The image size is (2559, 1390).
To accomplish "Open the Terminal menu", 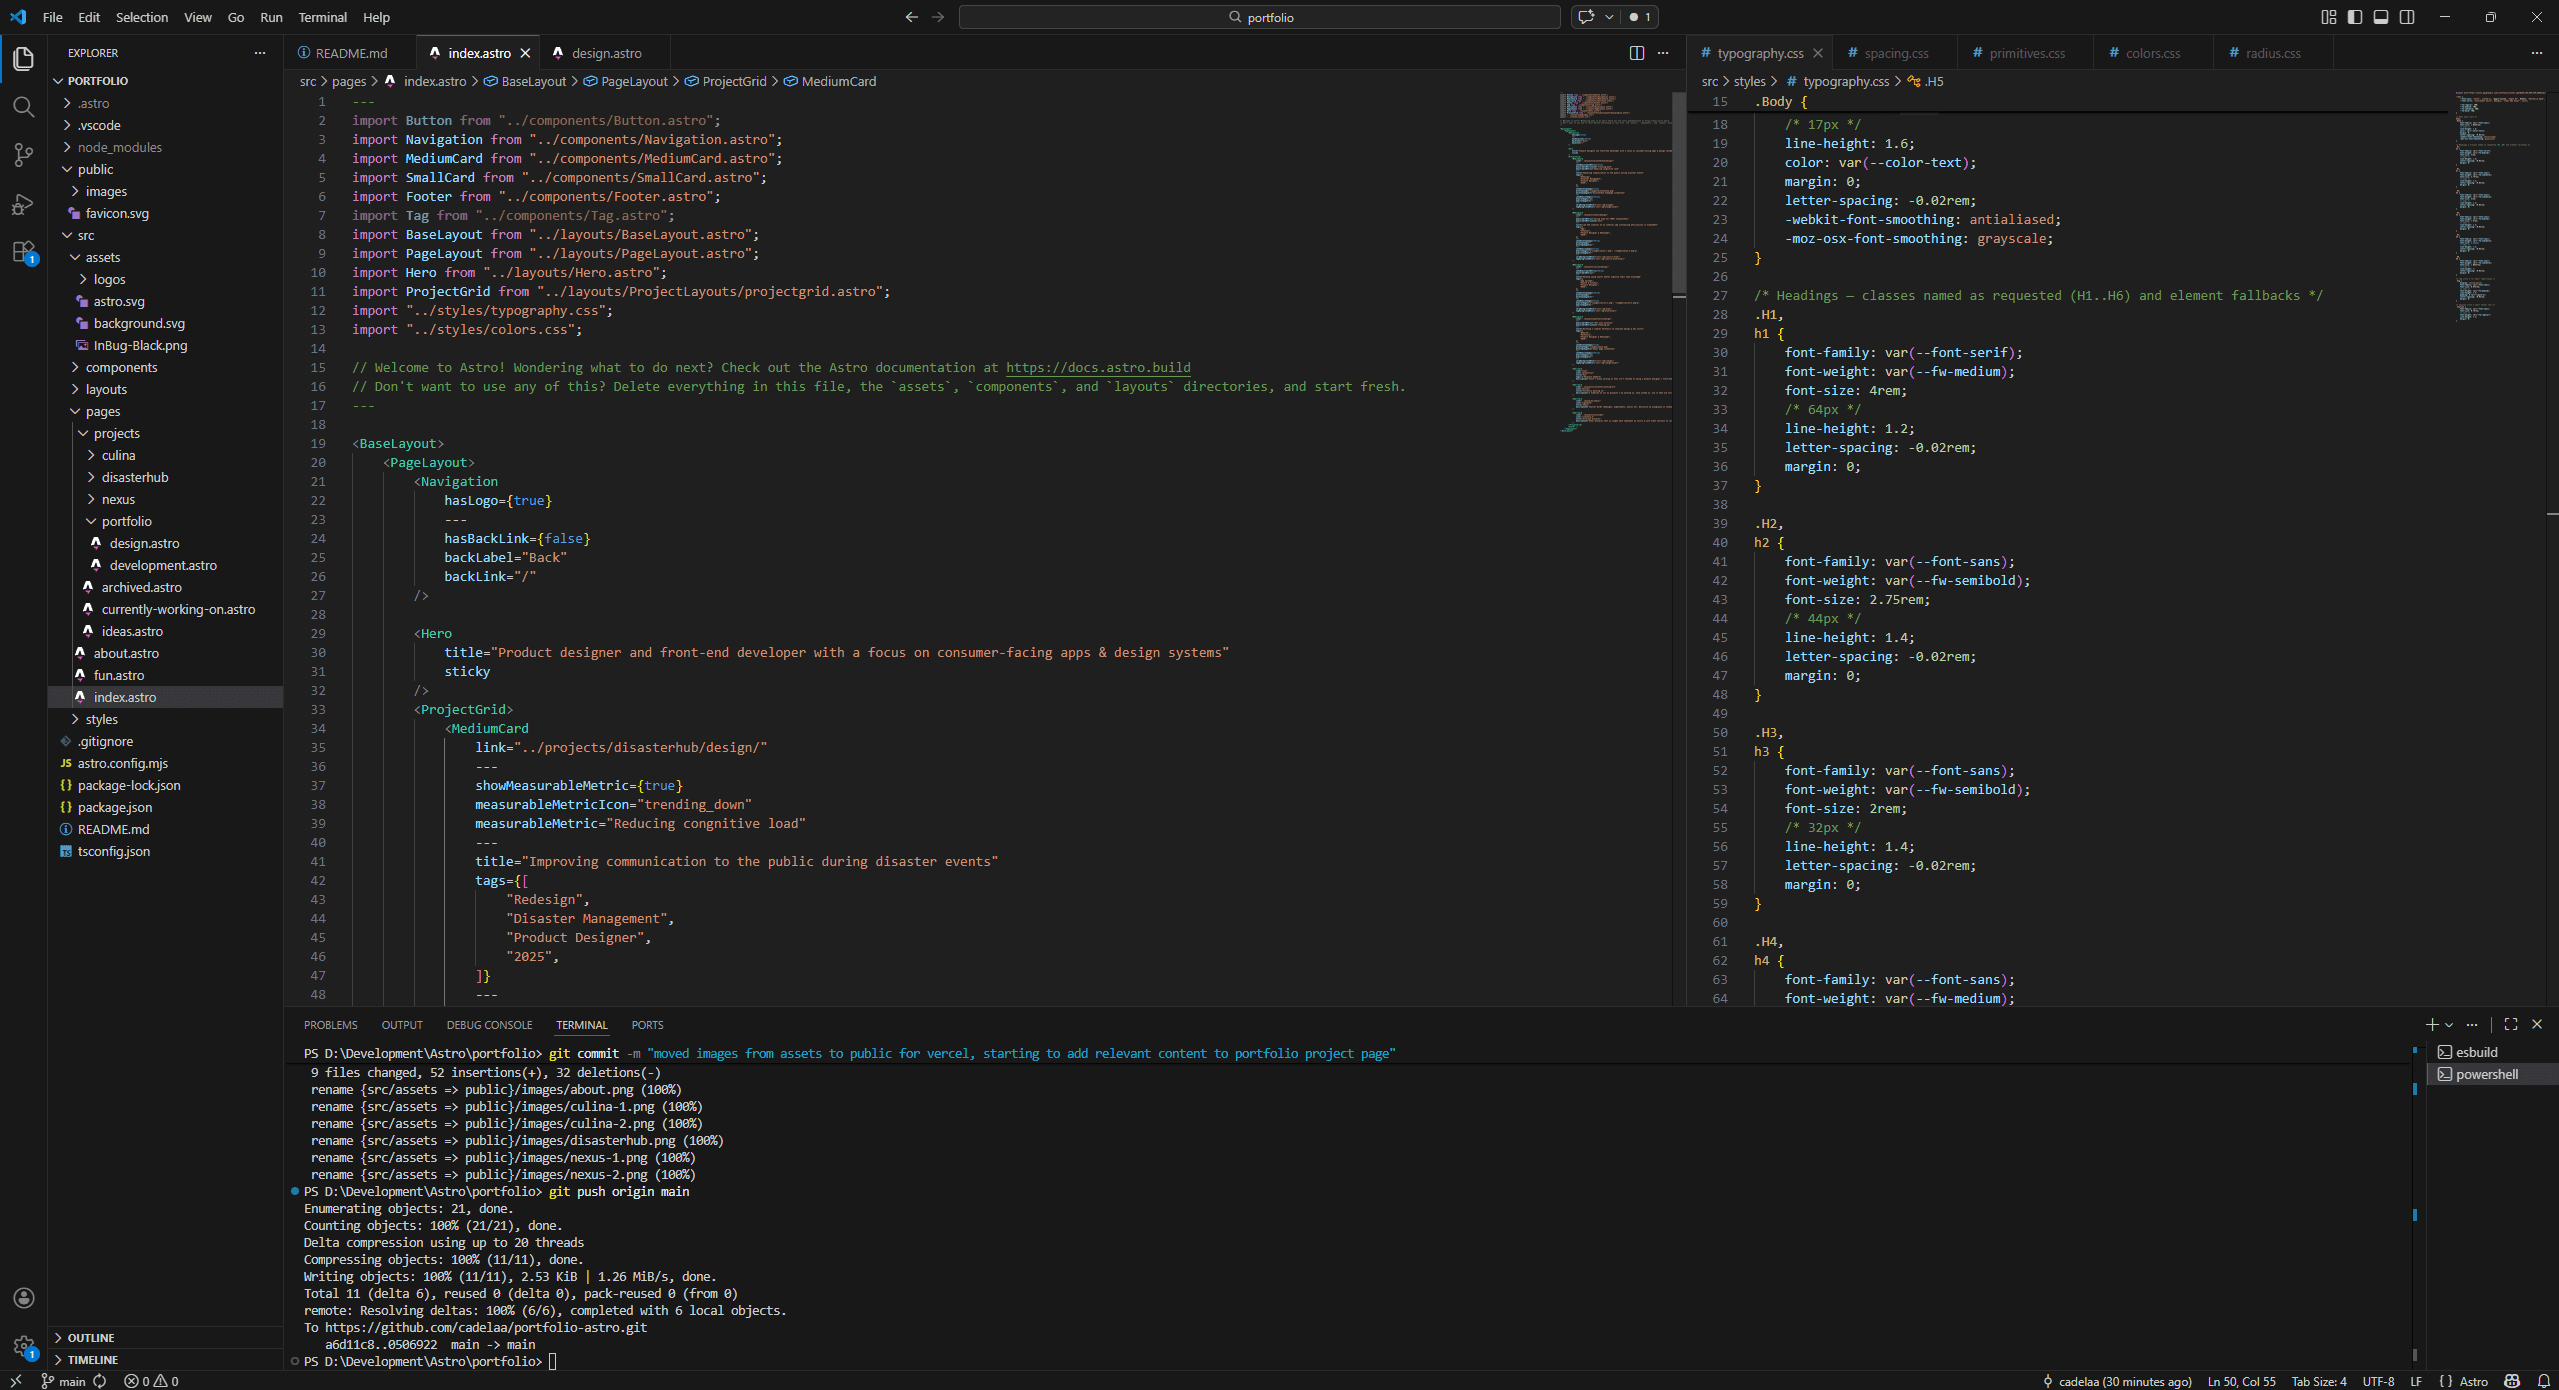I will coord(322,17).
